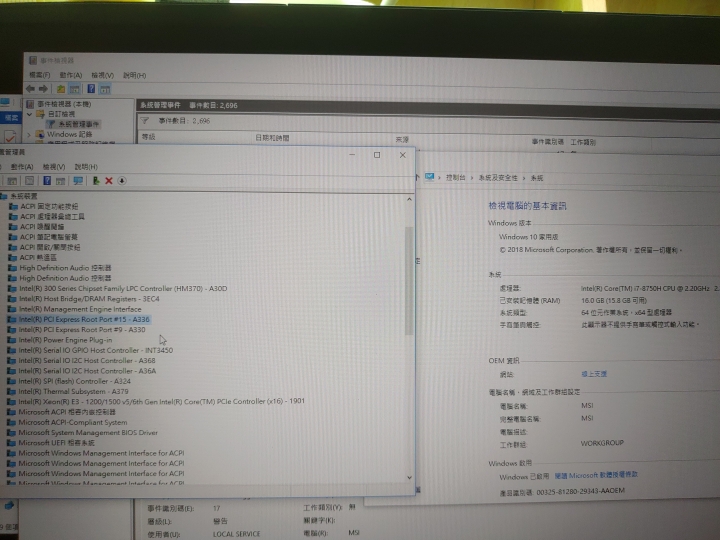Sort events by 等級 column header
Screen dimensions: 720x540
pos(148,137)
